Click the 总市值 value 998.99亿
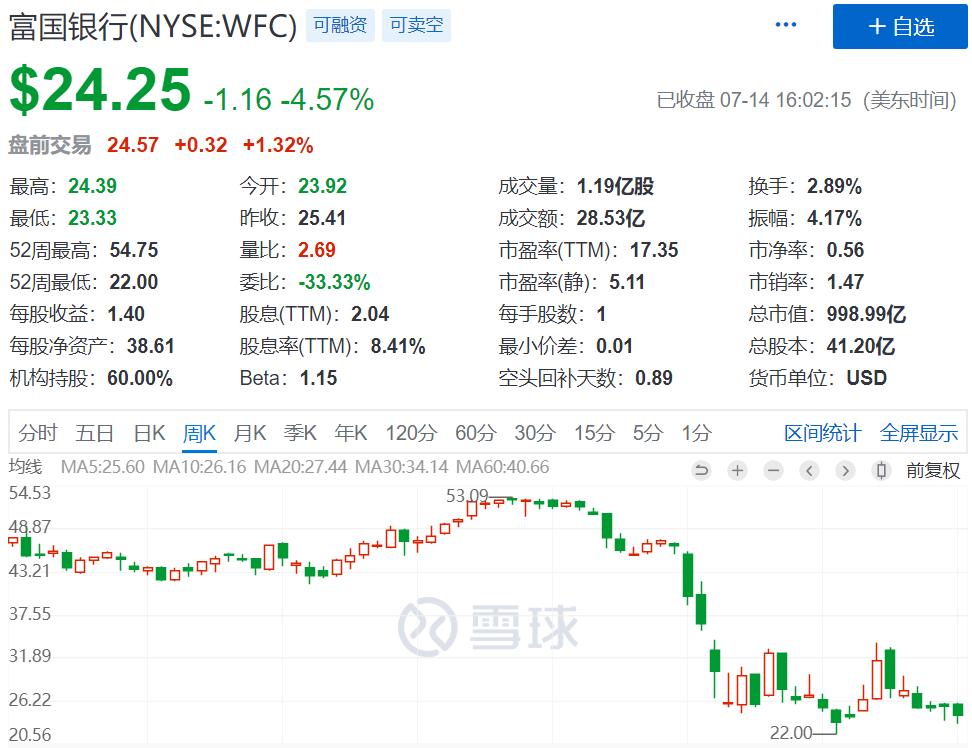 pos(866,314)
